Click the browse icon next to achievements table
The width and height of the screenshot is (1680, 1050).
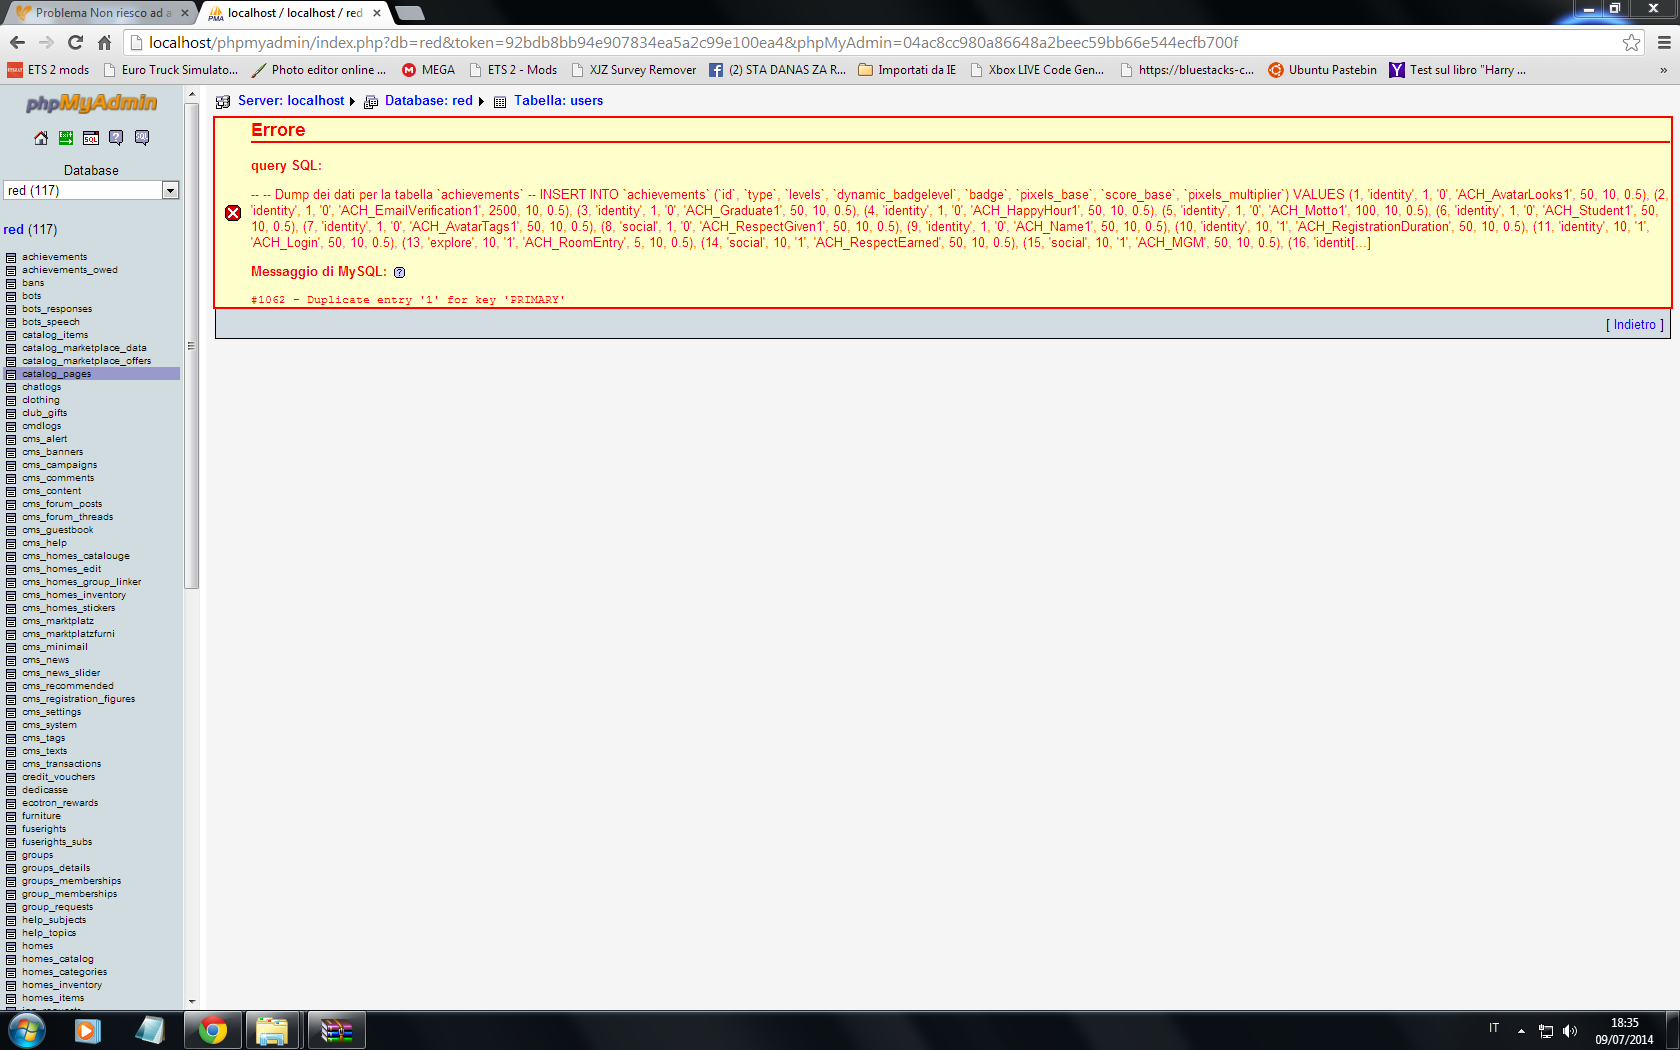(11, 257)
